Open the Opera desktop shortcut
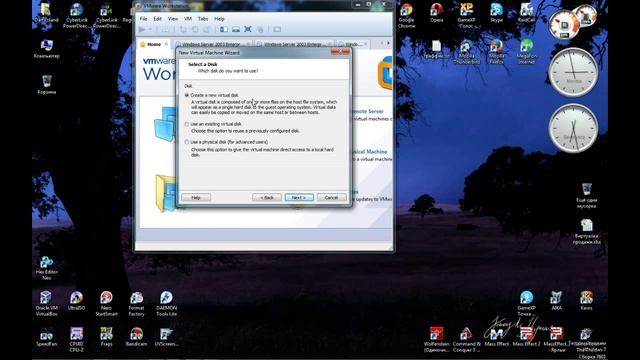 point(436,13)
